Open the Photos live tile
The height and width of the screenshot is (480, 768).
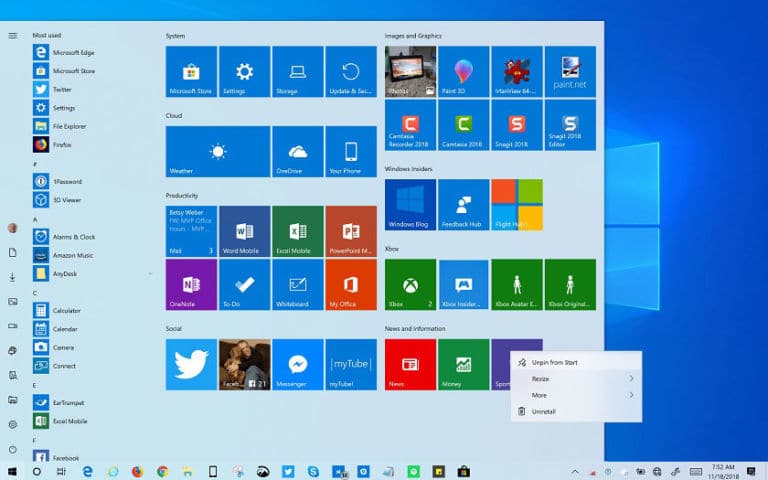[x=410, y=72]
